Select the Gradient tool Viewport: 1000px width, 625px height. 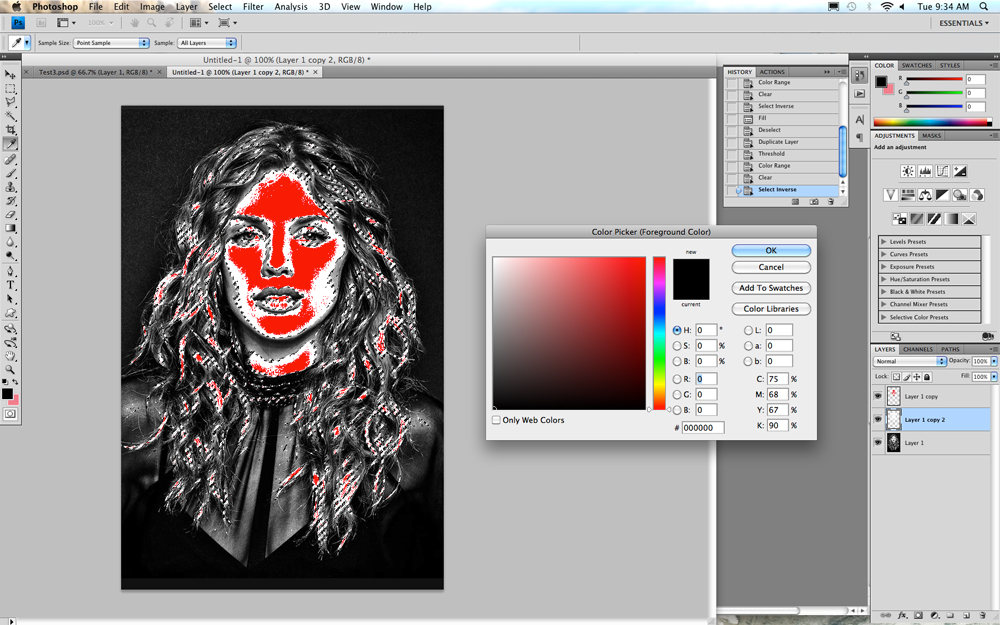pos(10,228)
